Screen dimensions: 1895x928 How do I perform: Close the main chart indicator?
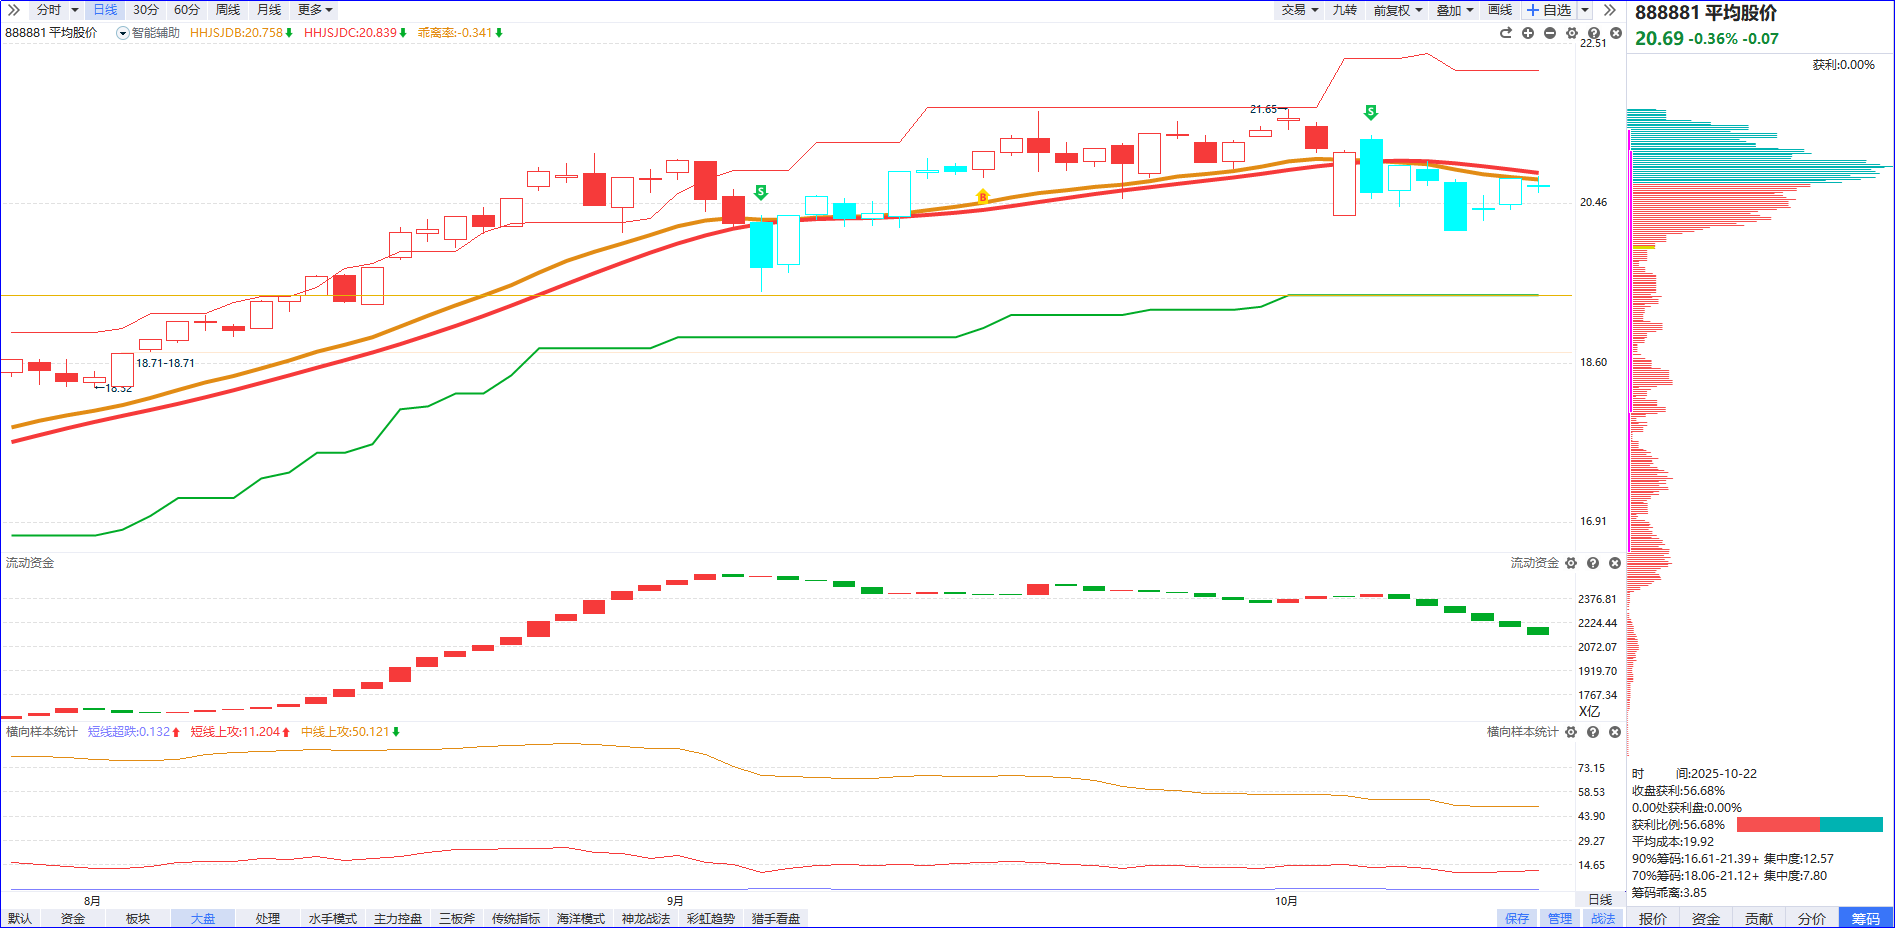1616,33
